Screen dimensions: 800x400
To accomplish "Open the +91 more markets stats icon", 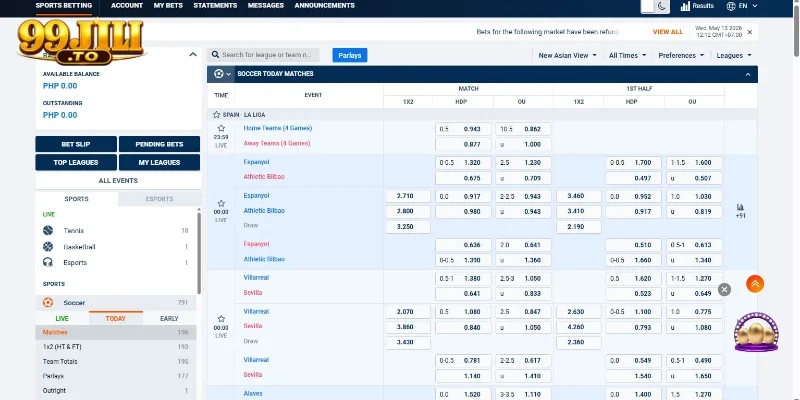I will point(740,211).
